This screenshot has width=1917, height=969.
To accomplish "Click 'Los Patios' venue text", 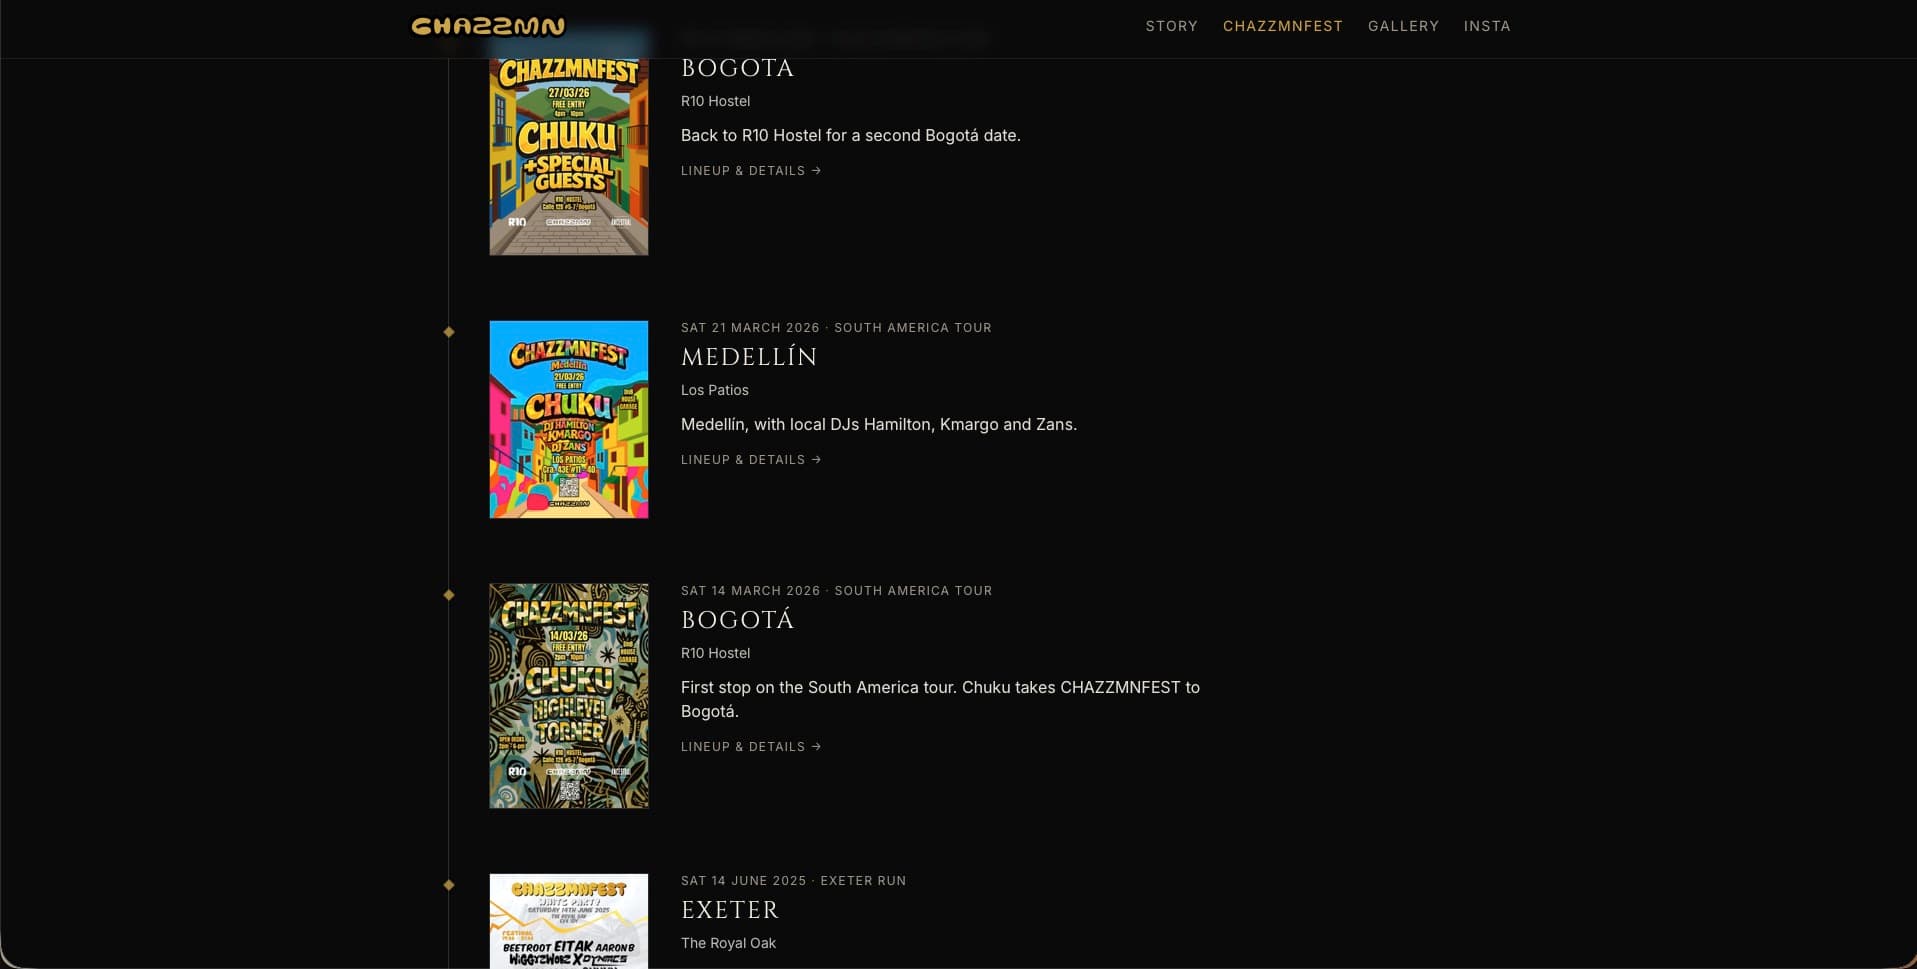I will pyautogui.click(x=714, y=390).
